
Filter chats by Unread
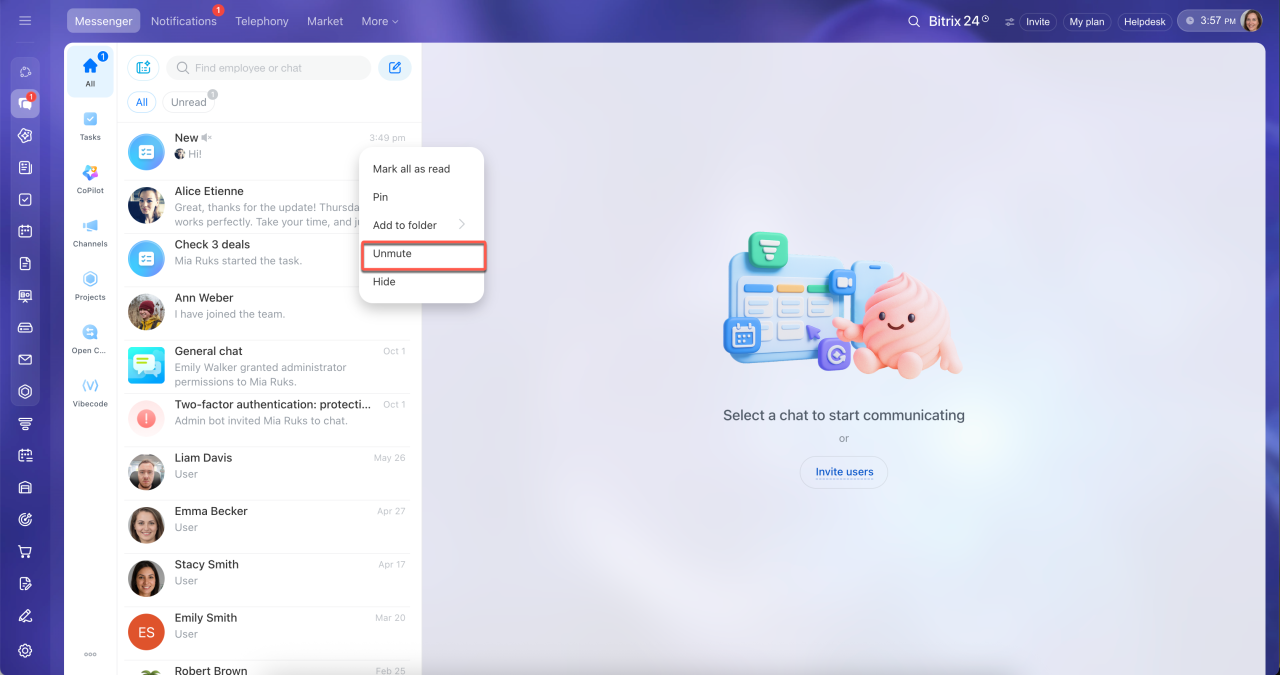tap(188, 102)
